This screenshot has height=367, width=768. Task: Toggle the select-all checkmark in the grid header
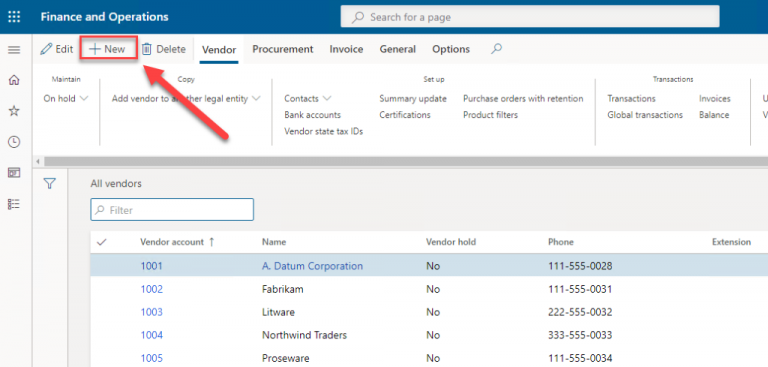point(102,242)
